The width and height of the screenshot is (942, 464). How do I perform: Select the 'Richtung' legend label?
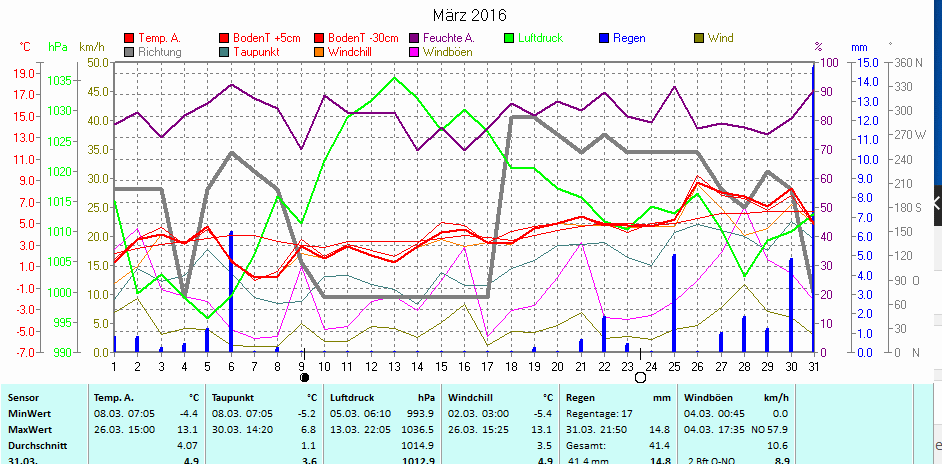pyautogui.click(x=159, y=52)
